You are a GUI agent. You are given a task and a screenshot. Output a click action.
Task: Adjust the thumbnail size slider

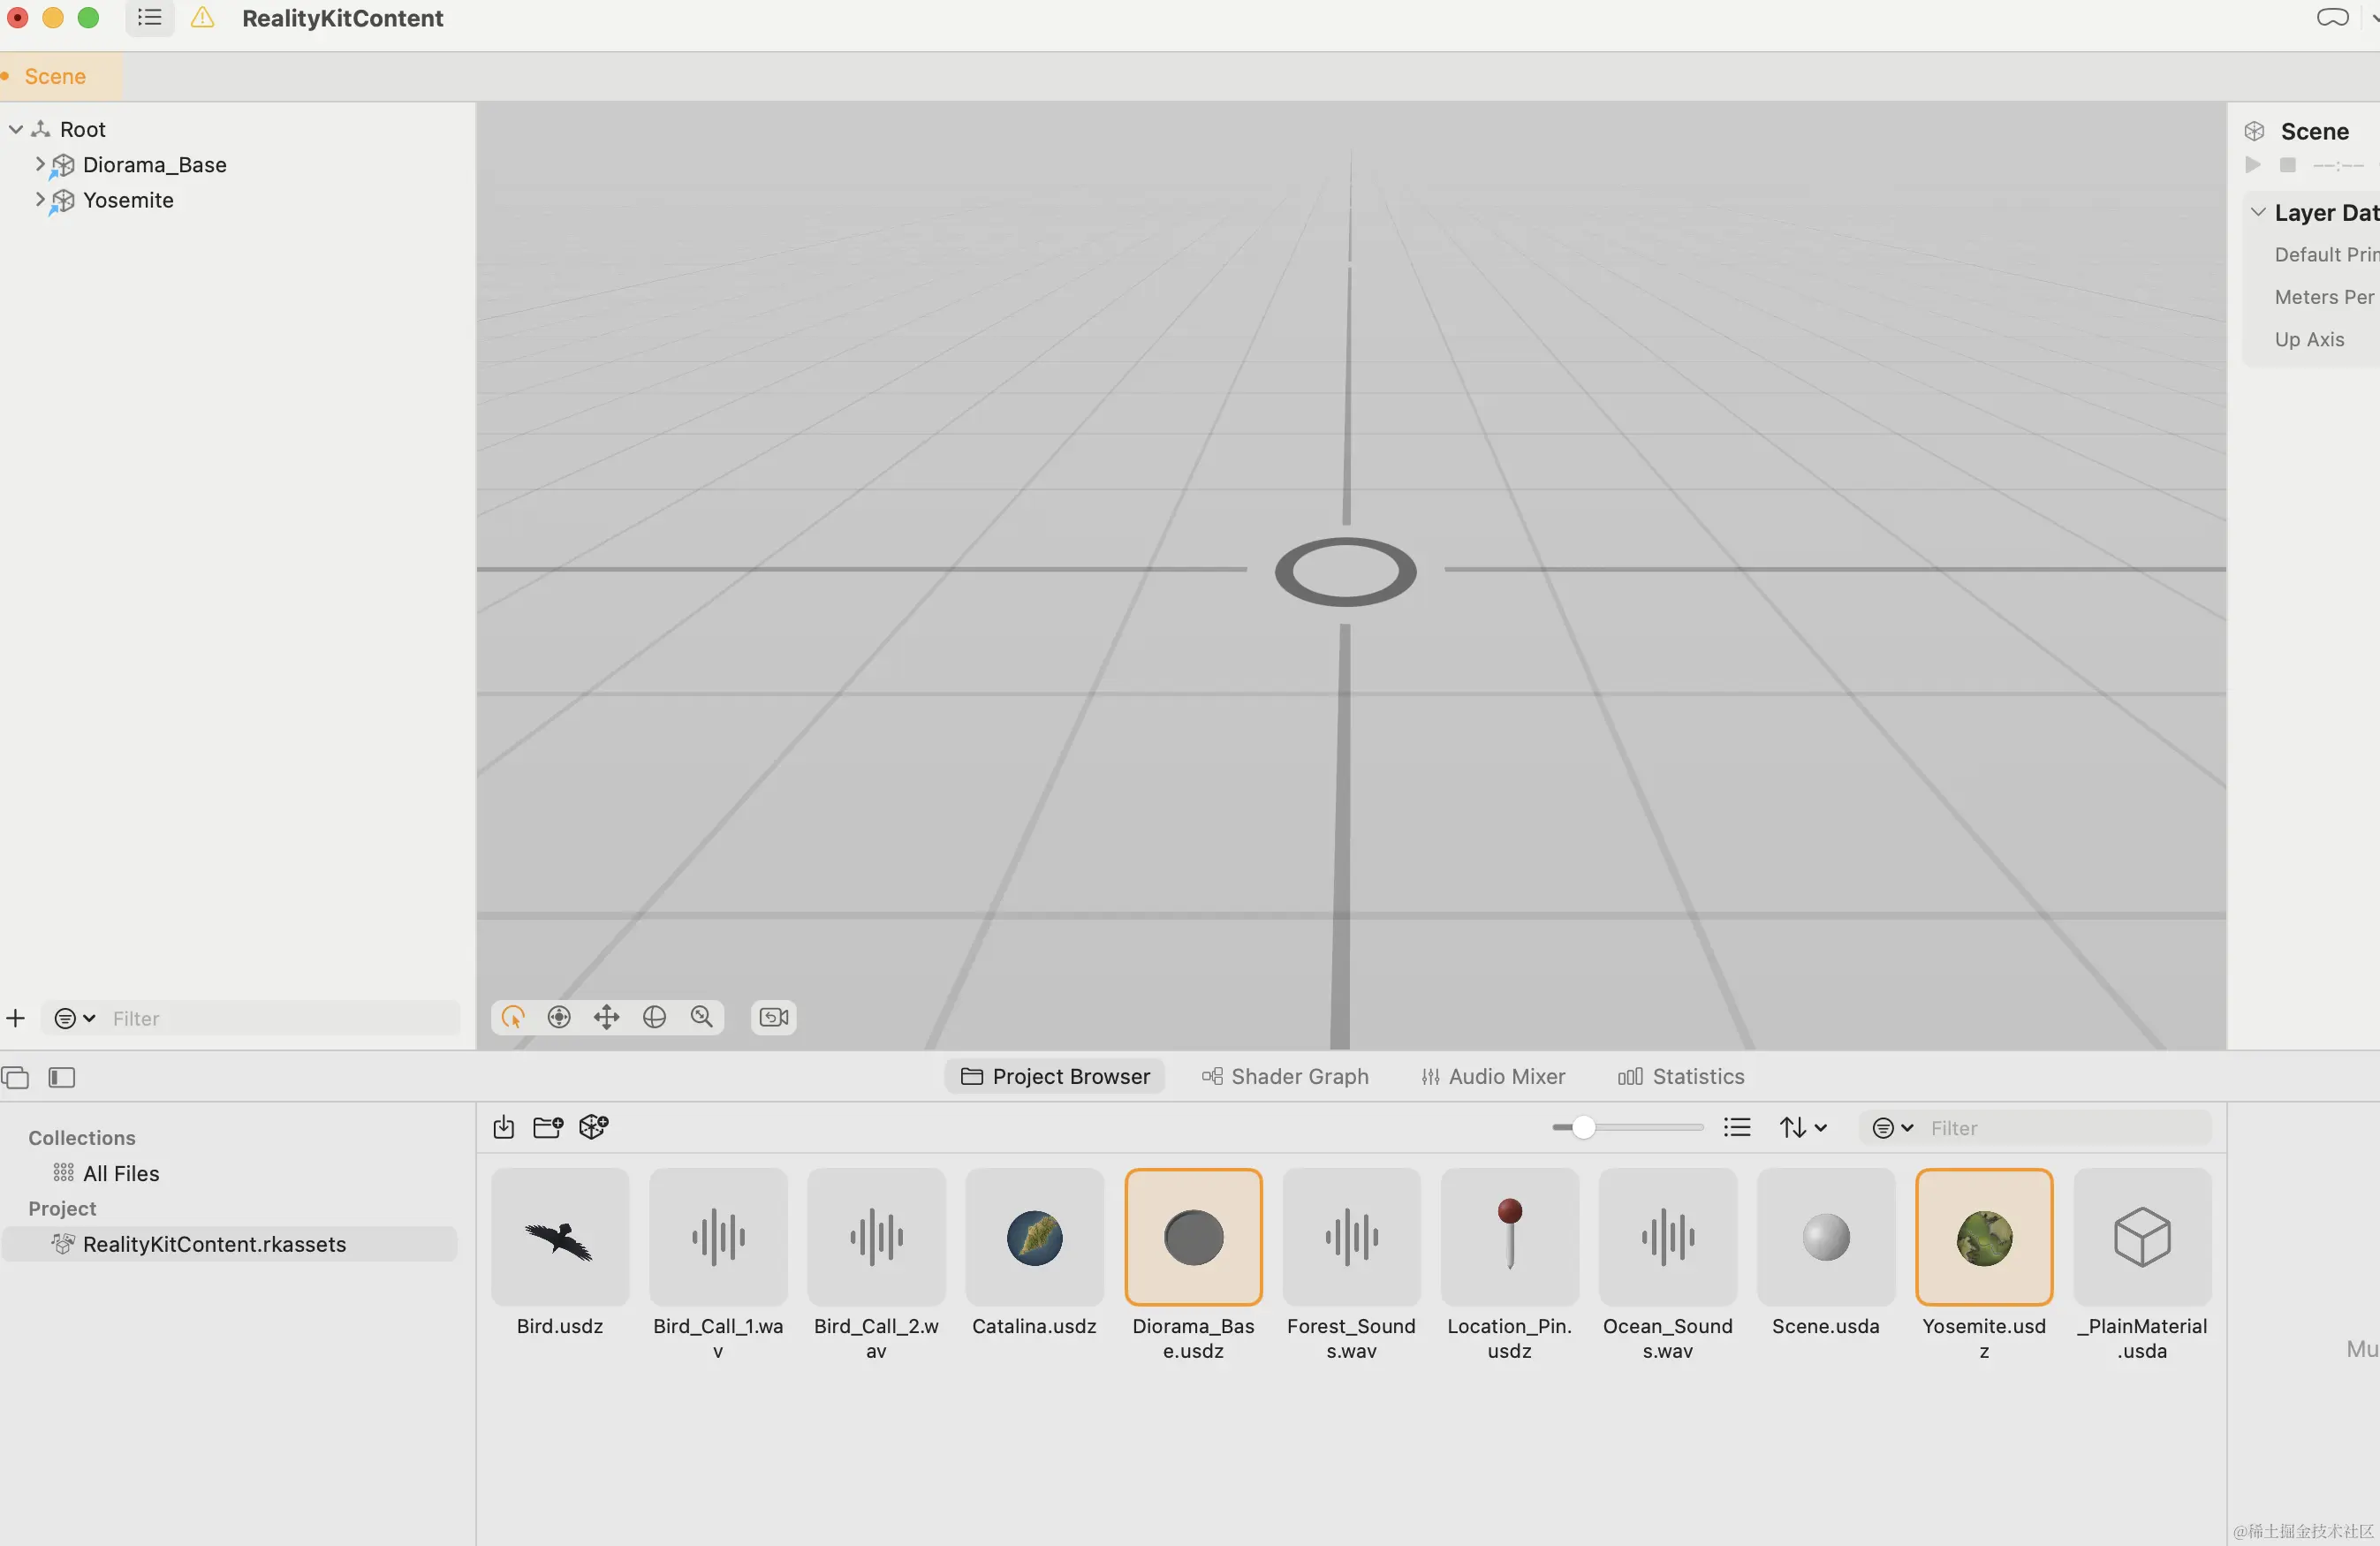1627,1128
